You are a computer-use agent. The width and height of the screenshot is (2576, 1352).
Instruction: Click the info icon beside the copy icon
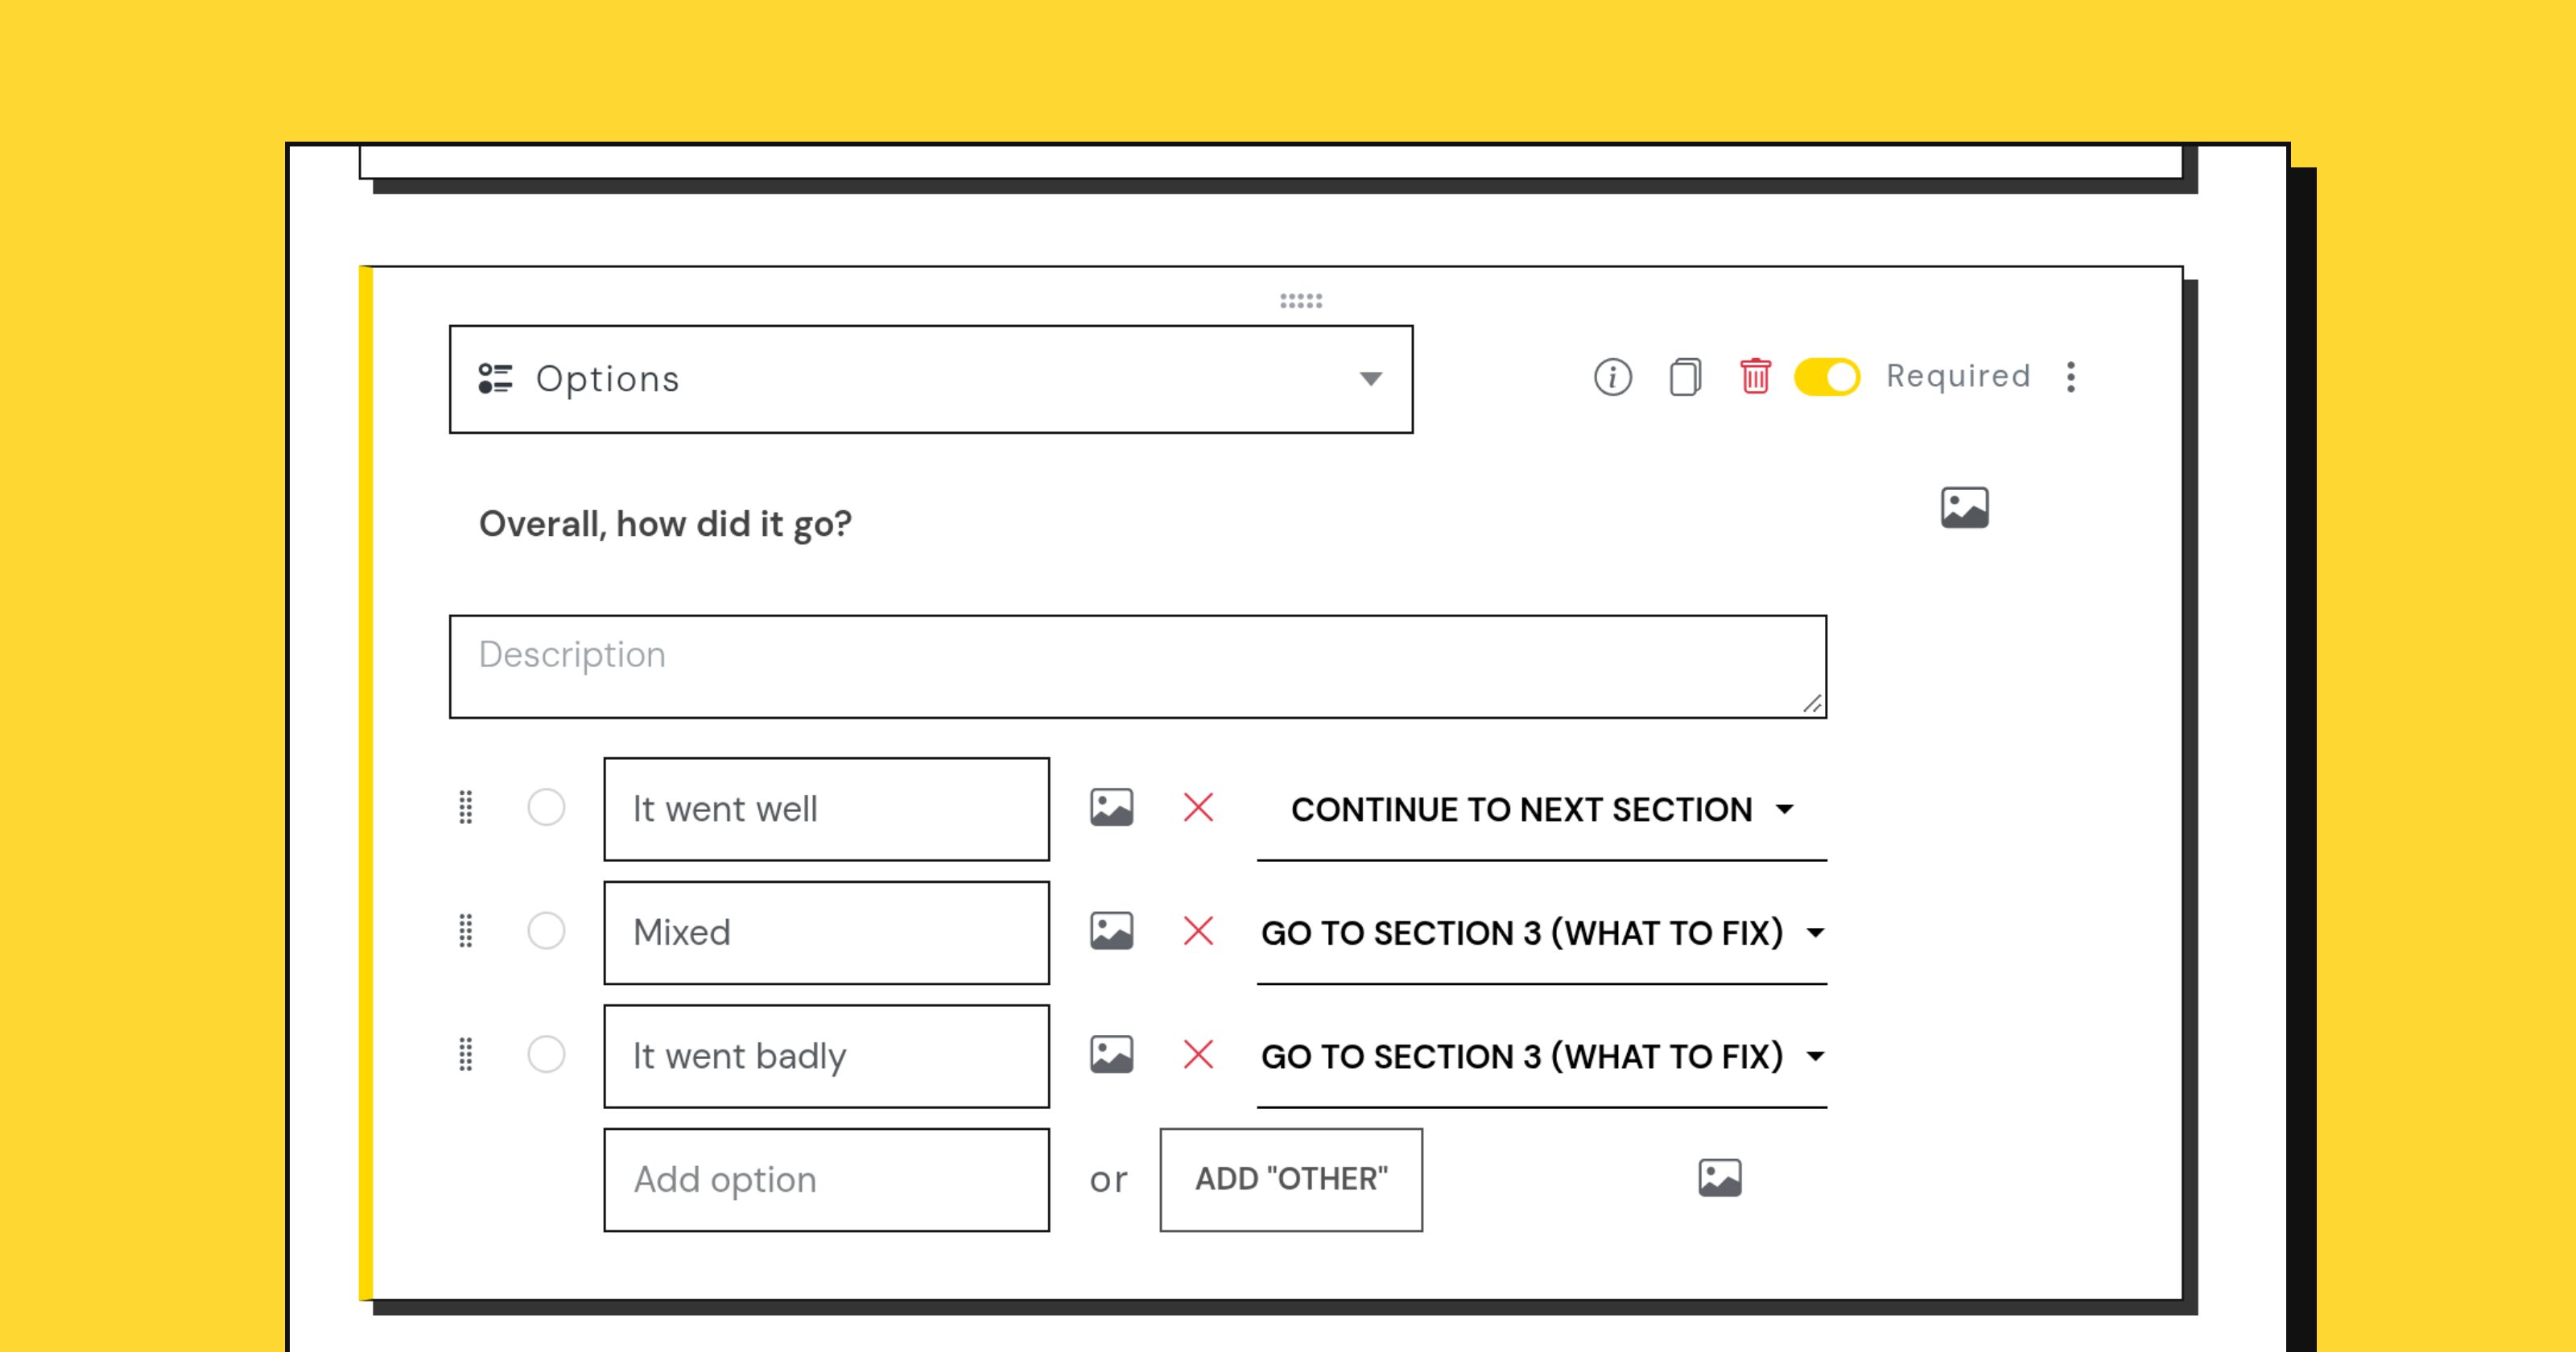[x=1612, y=377]
